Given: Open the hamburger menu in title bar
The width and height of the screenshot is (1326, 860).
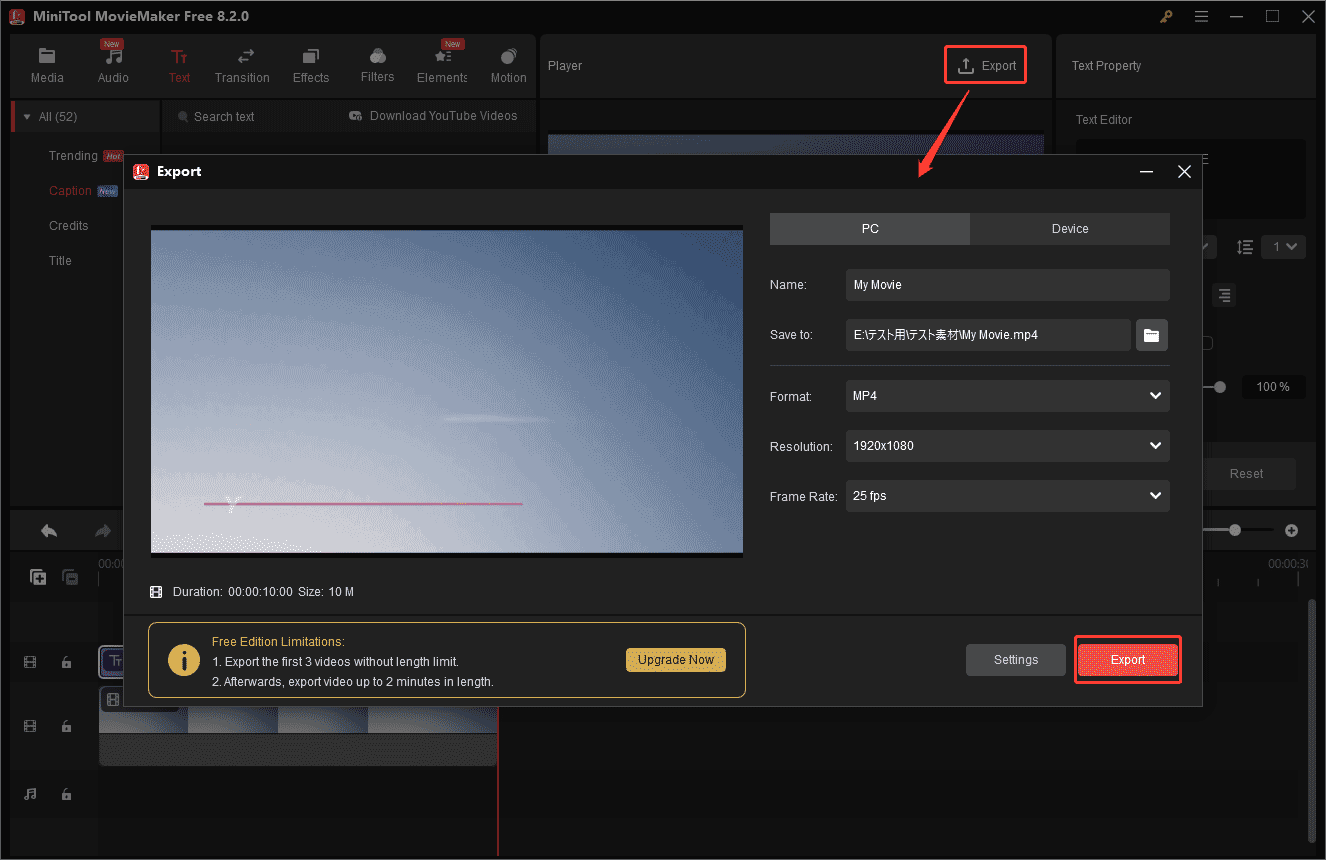Looking at the screenshot, I should click(x=1201, y=16).
